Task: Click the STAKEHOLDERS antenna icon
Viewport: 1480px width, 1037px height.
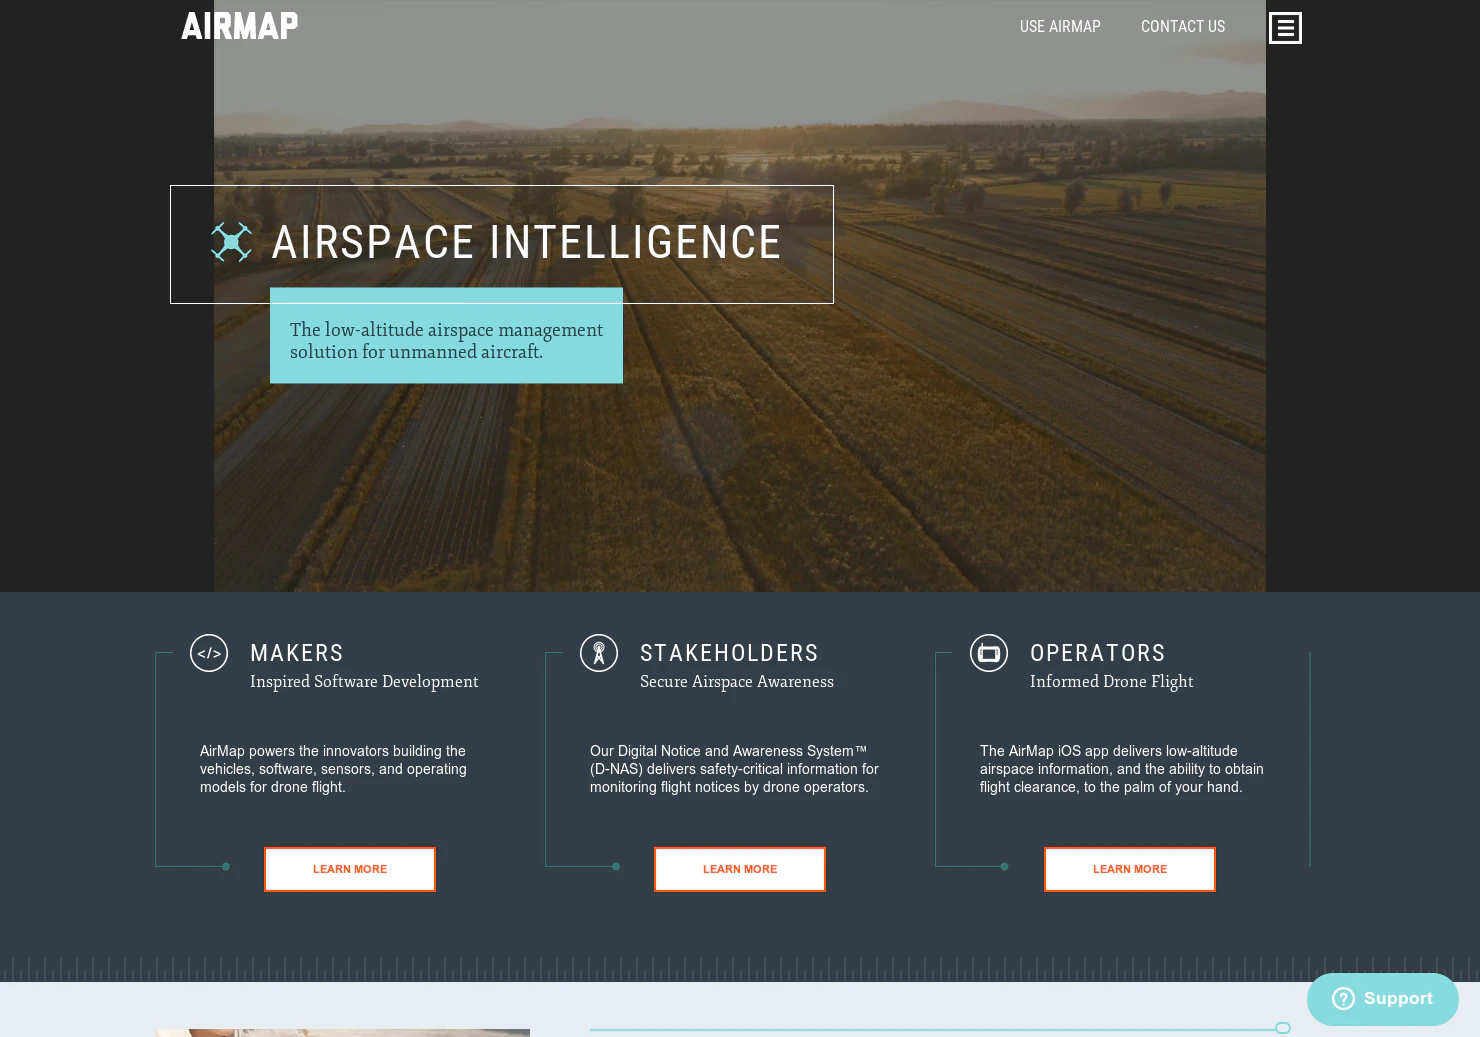Action: (599, 652)
